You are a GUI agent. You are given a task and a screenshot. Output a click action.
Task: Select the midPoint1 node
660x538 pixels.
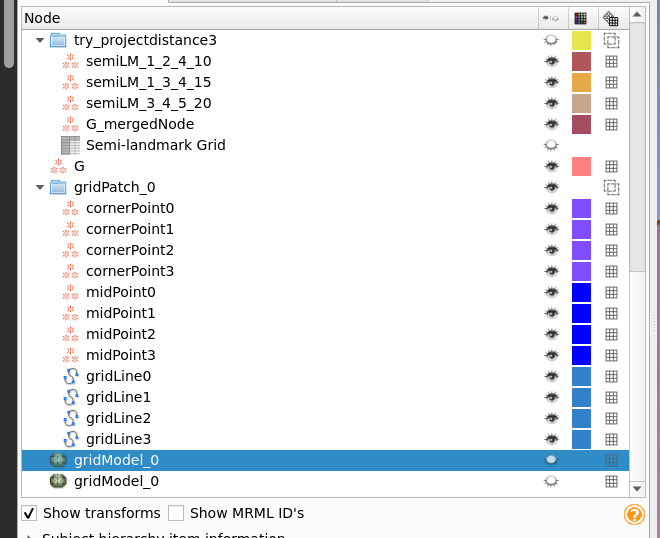[120, 313]
